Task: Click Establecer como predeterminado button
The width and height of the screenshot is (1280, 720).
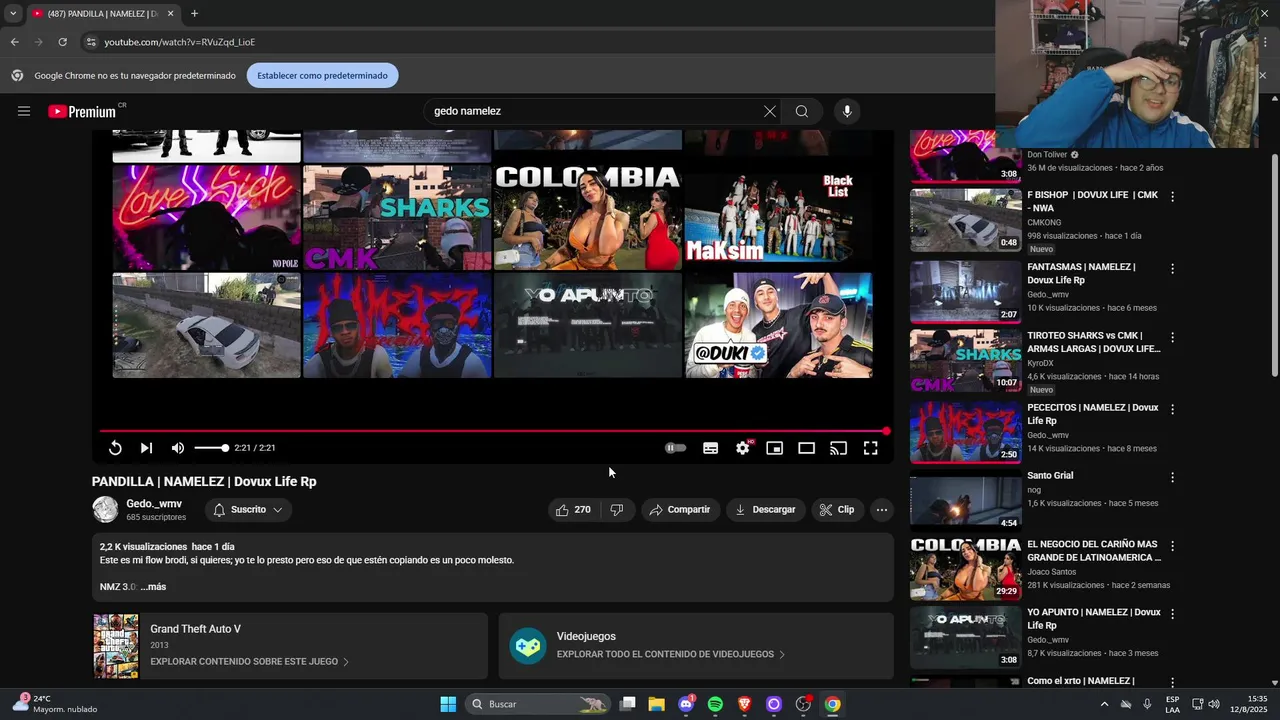Action: pos(322,75)
